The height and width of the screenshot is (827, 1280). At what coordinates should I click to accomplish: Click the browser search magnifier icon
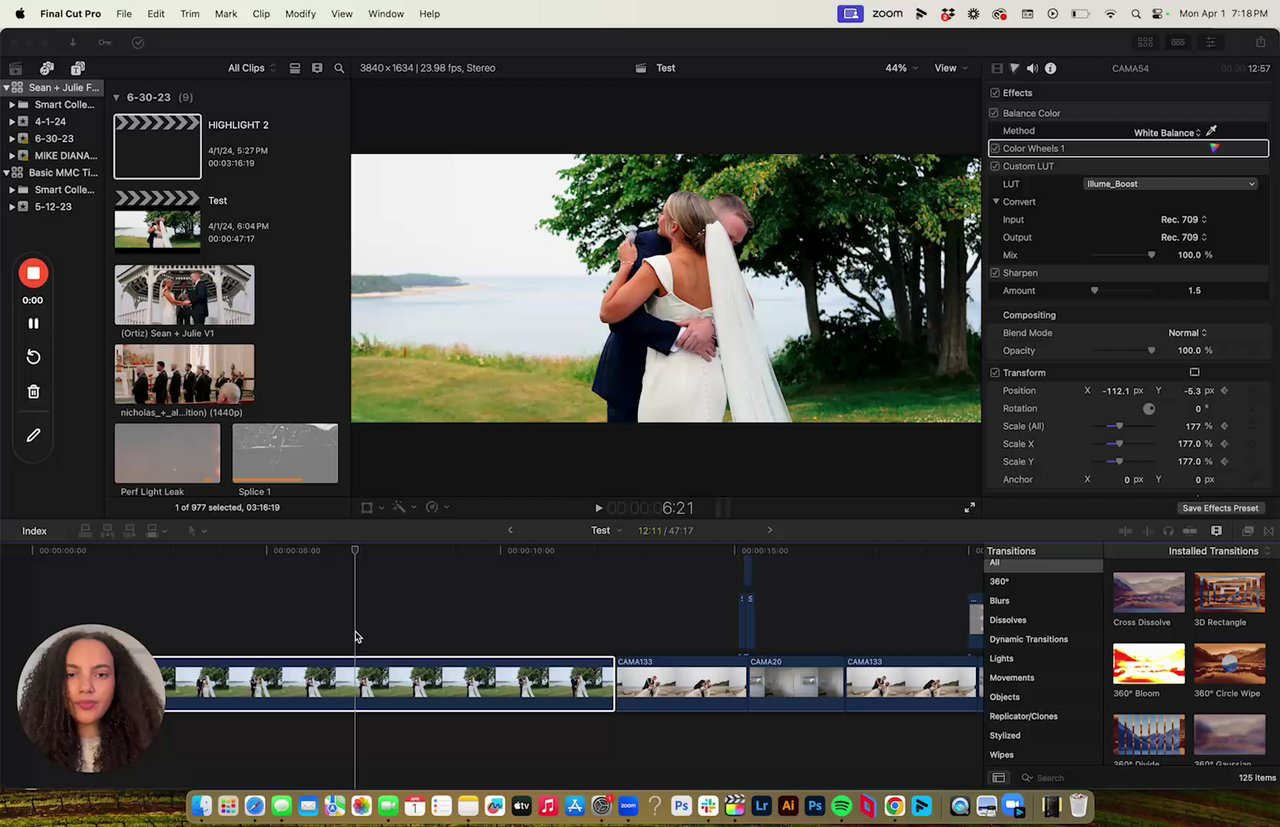coord(339,68)
